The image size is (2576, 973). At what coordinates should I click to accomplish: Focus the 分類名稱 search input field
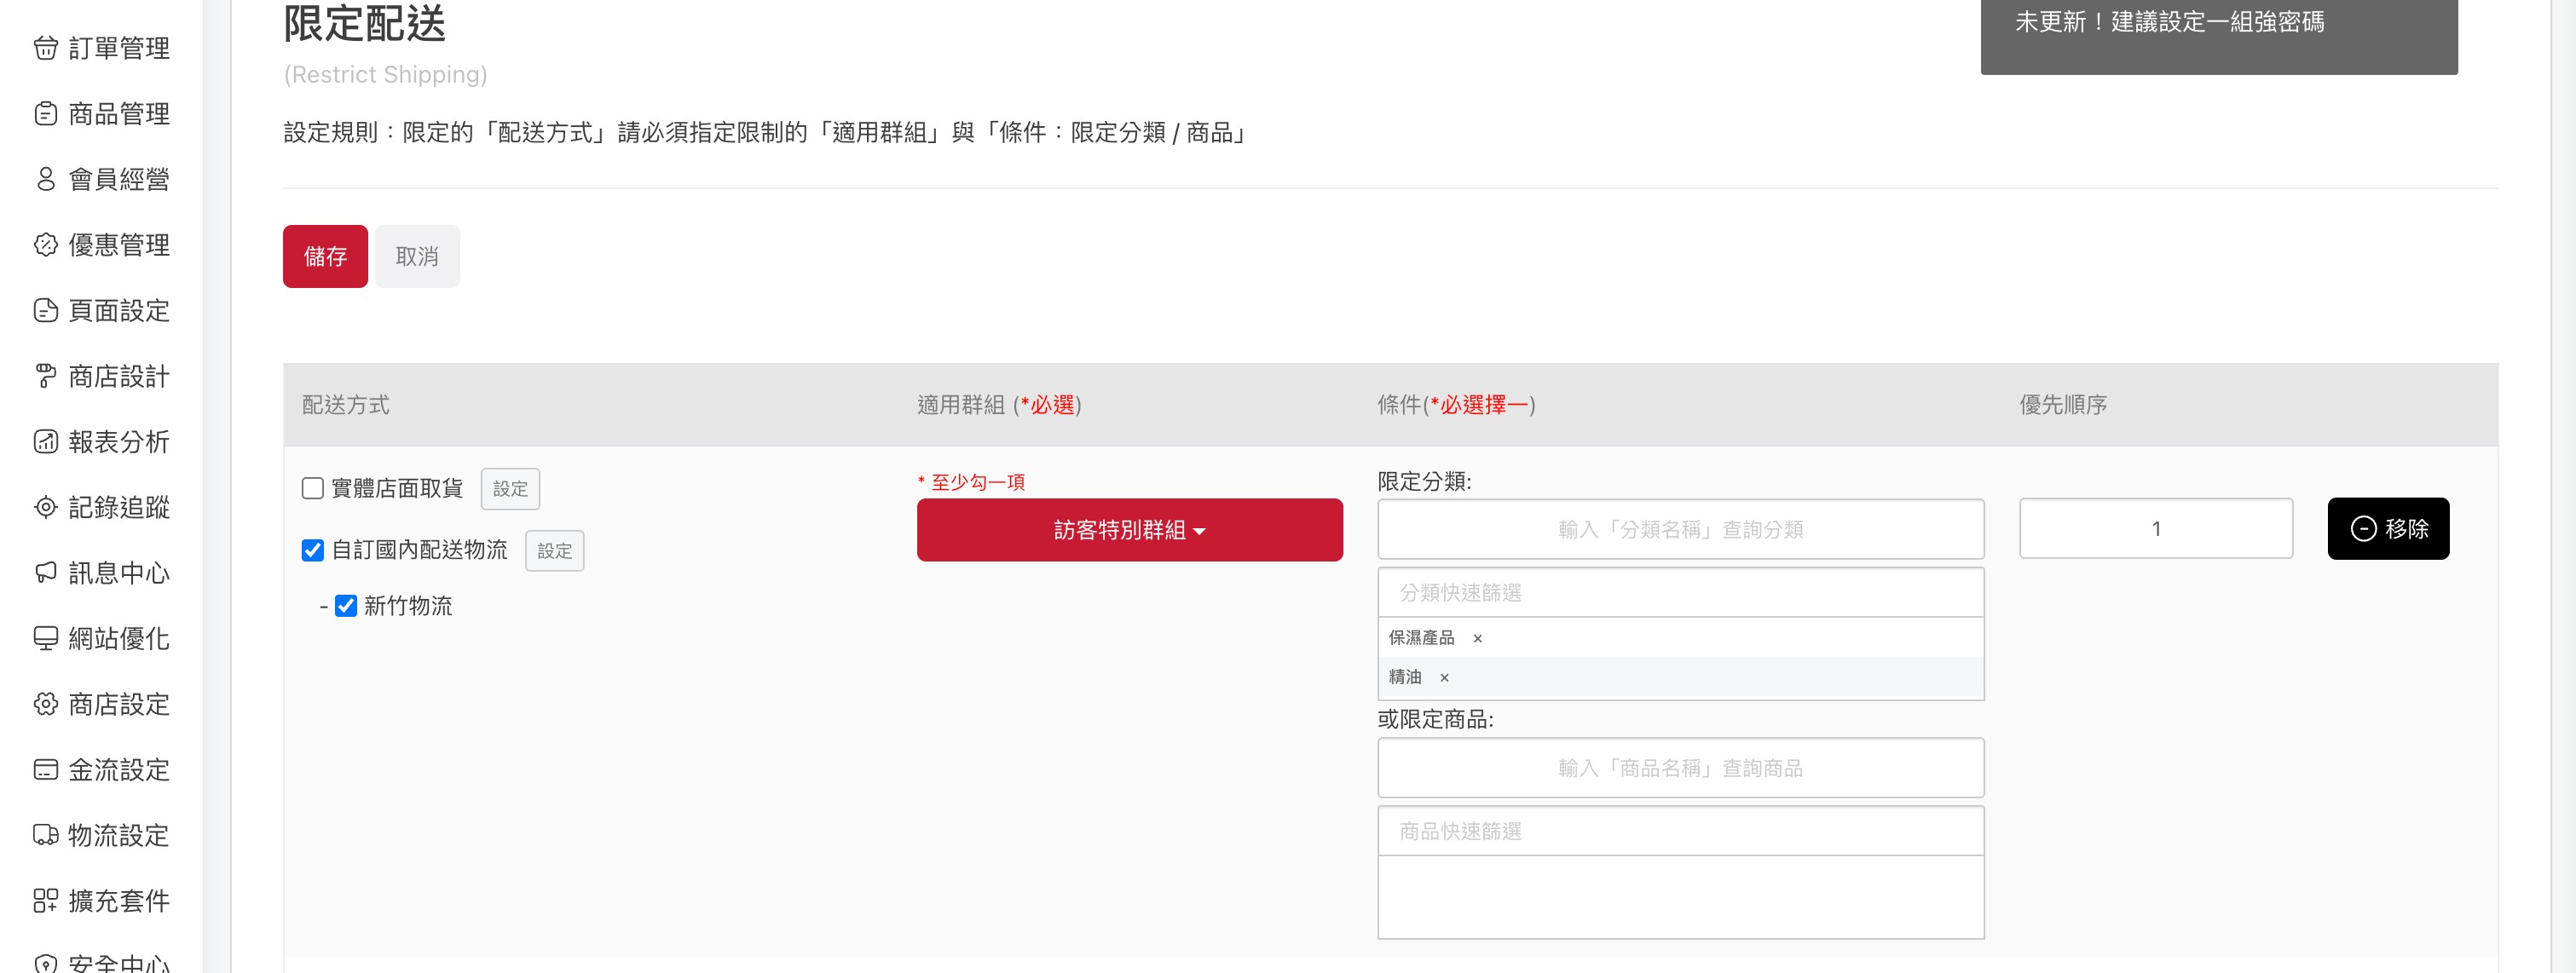click(x=1680, y=530)
